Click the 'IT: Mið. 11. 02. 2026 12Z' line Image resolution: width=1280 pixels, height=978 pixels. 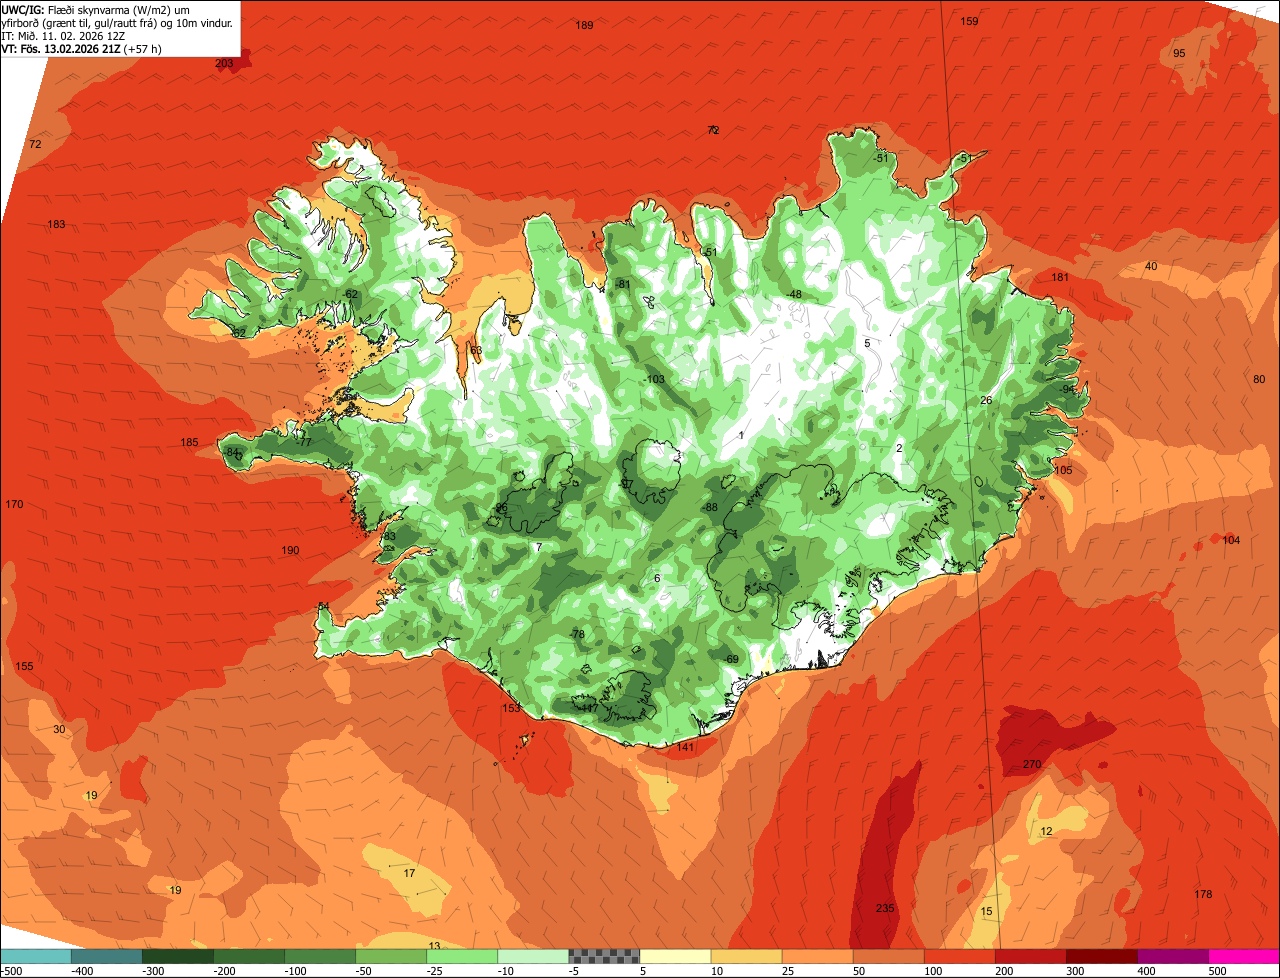click(x=63, y=36)
